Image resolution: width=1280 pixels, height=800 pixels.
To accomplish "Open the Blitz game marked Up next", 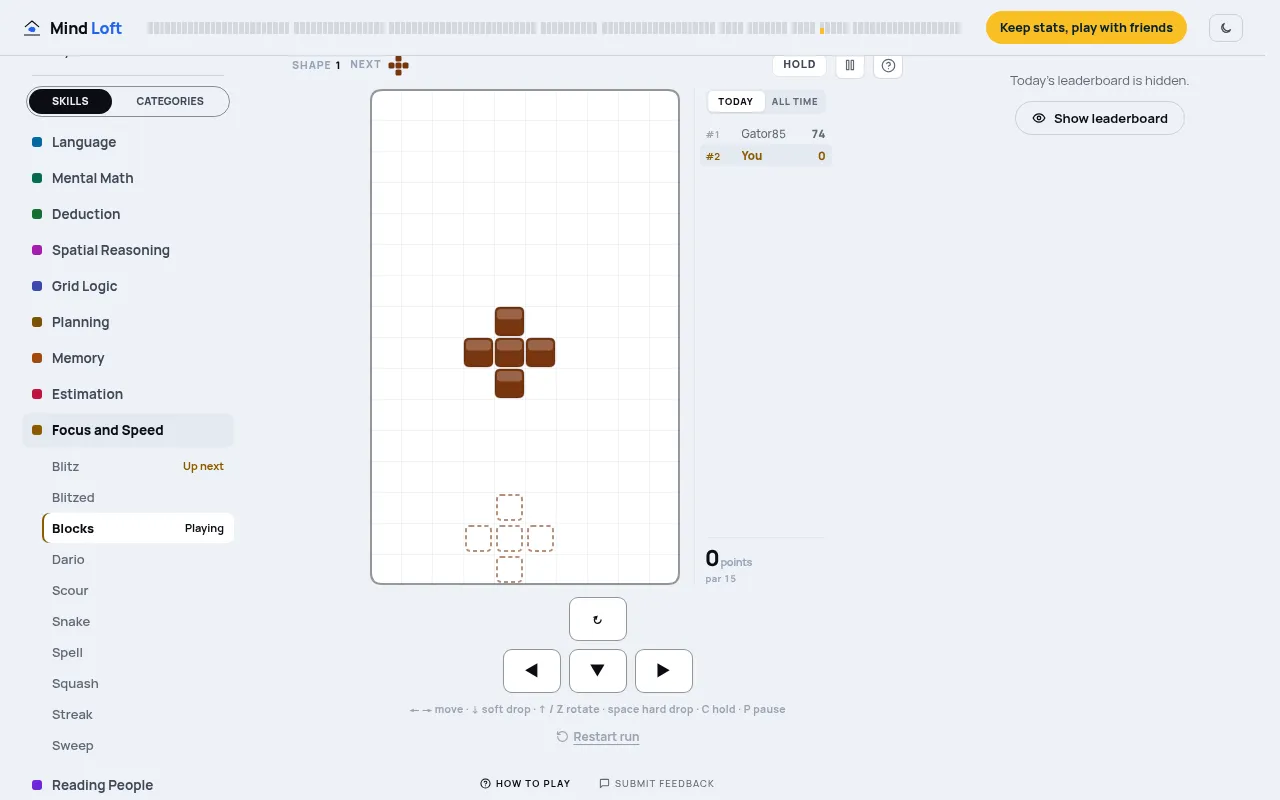I will pyautogui.click(x=138, y=466).
